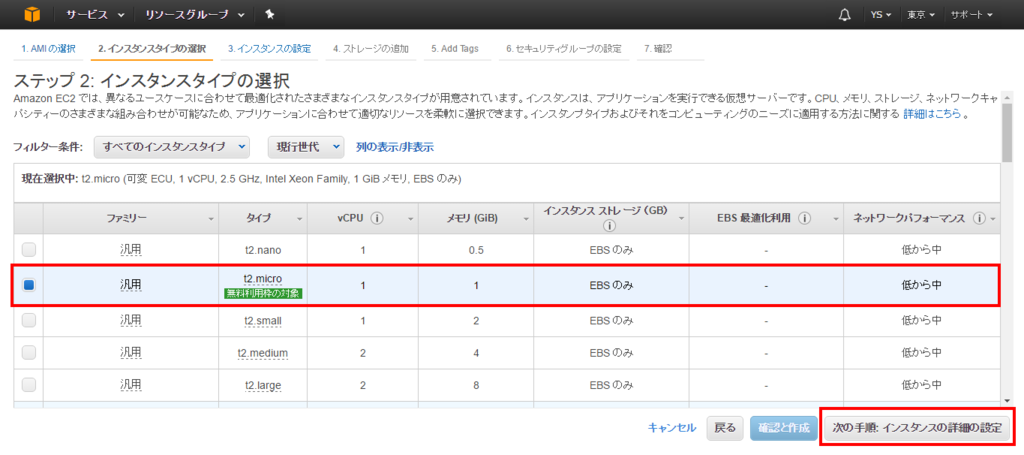This screenshot has height=455, width=1024.
Task: Click the pin shortcut icon in top bar
Action: (x=269, y=14)
